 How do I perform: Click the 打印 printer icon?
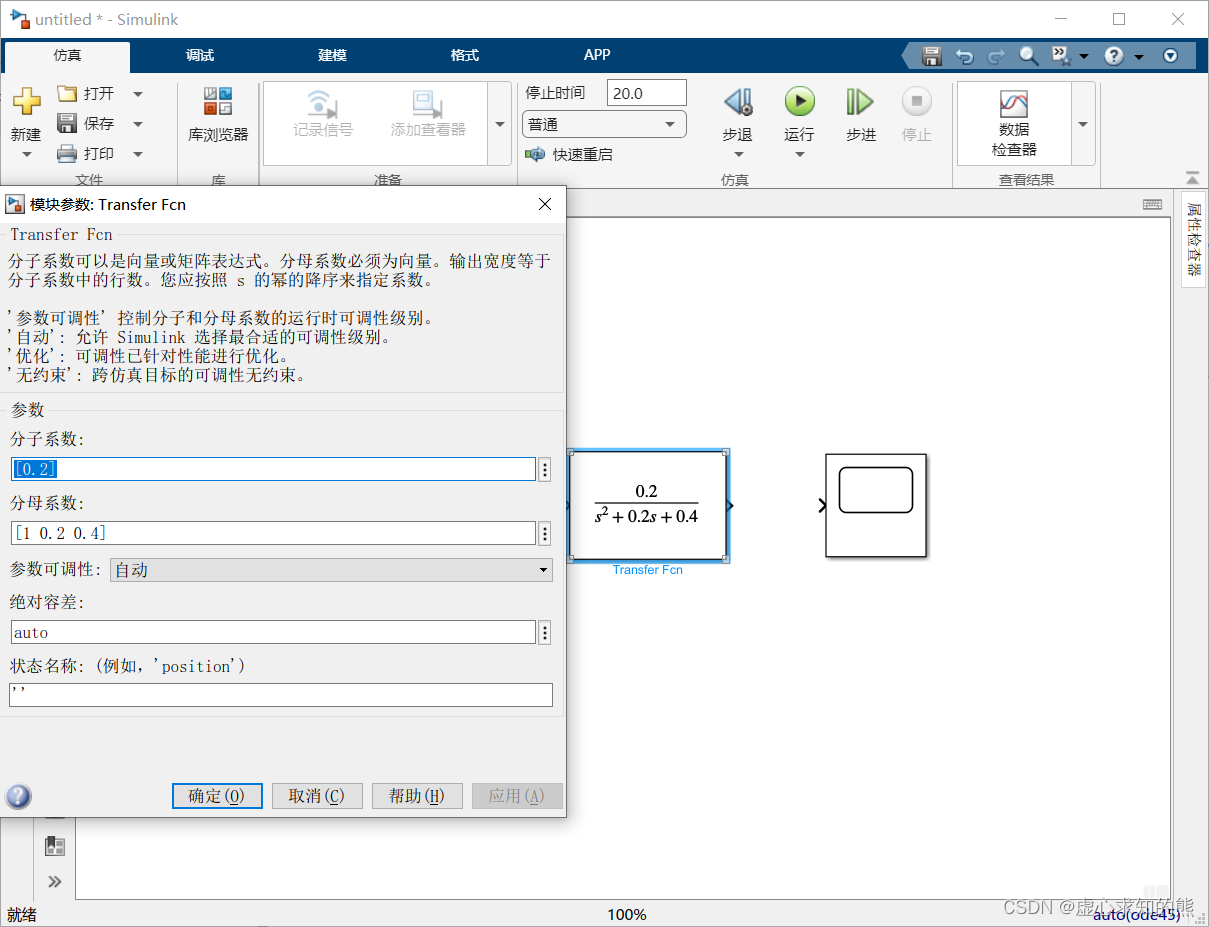point(67,154)
